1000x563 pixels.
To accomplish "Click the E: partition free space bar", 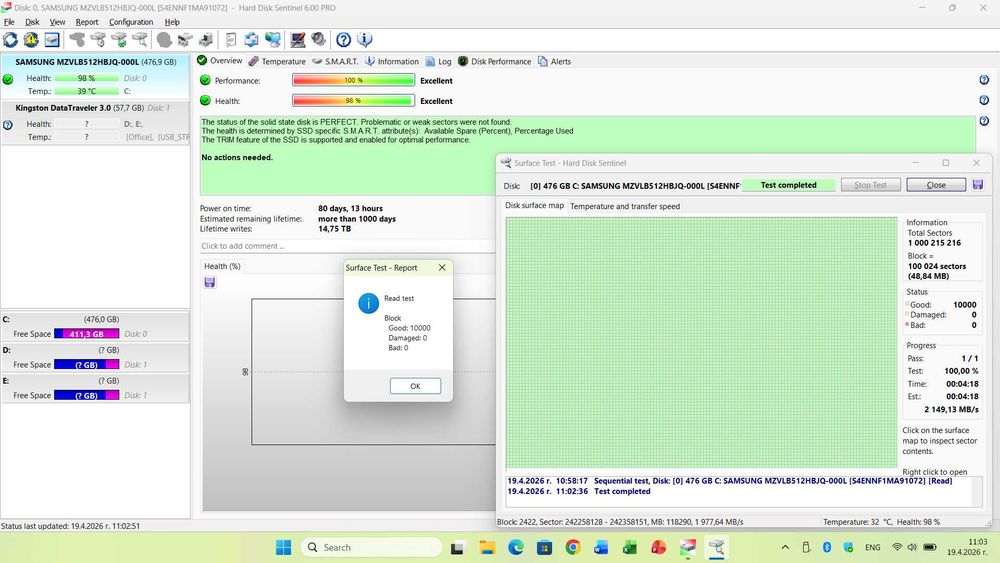I will click(x=87, y=395).
